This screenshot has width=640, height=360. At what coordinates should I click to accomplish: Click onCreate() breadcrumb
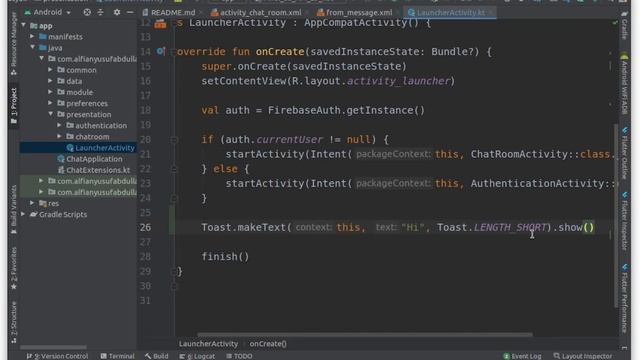coord(268,344)
